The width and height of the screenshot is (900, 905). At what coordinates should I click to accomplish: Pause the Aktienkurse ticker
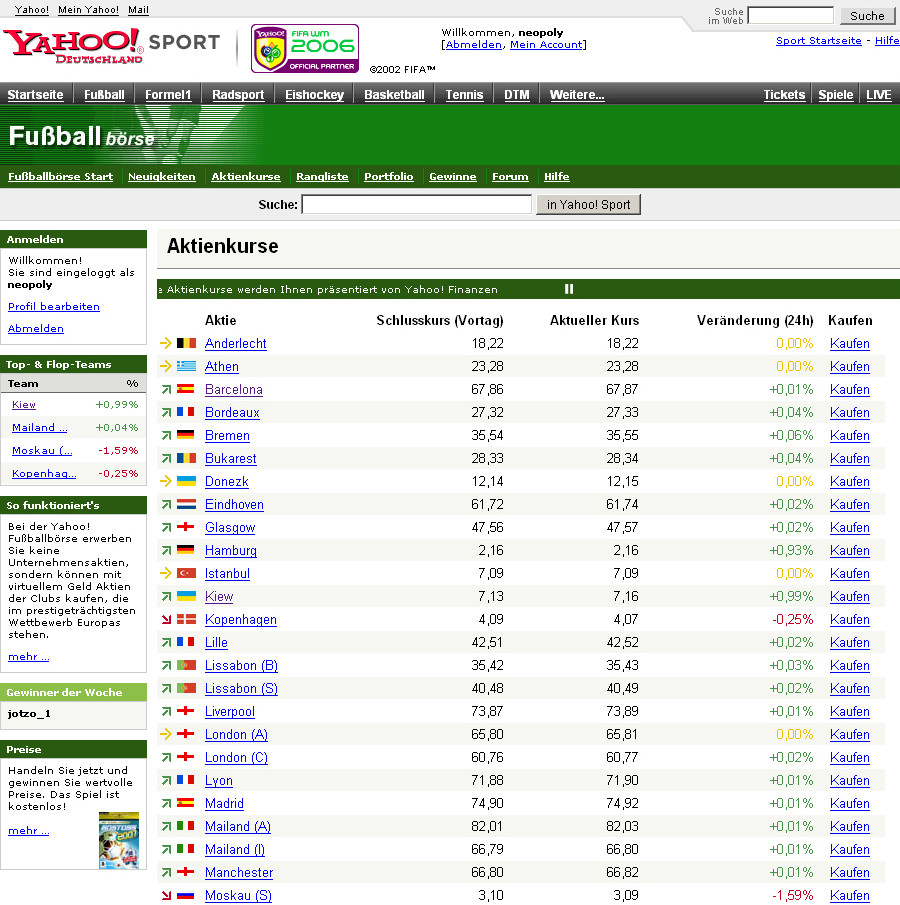point(569,289)
